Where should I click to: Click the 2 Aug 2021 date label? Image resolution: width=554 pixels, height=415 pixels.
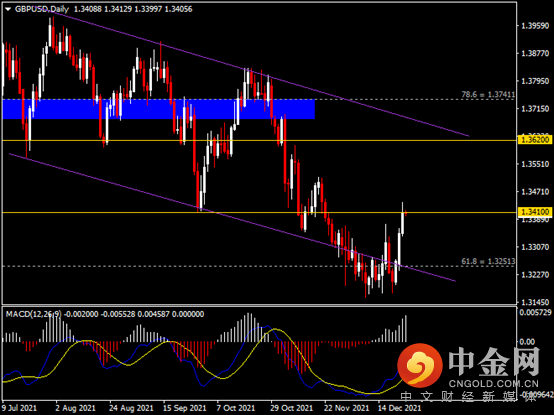(x=75, y=408)
